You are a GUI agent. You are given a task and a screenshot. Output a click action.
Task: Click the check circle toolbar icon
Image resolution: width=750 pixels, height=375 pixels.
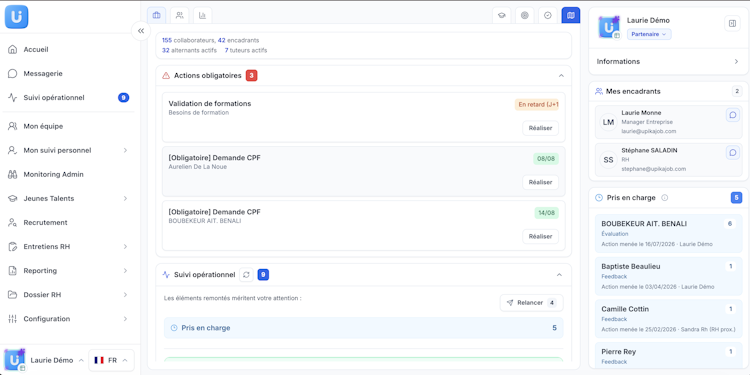(x=548, y=15)
